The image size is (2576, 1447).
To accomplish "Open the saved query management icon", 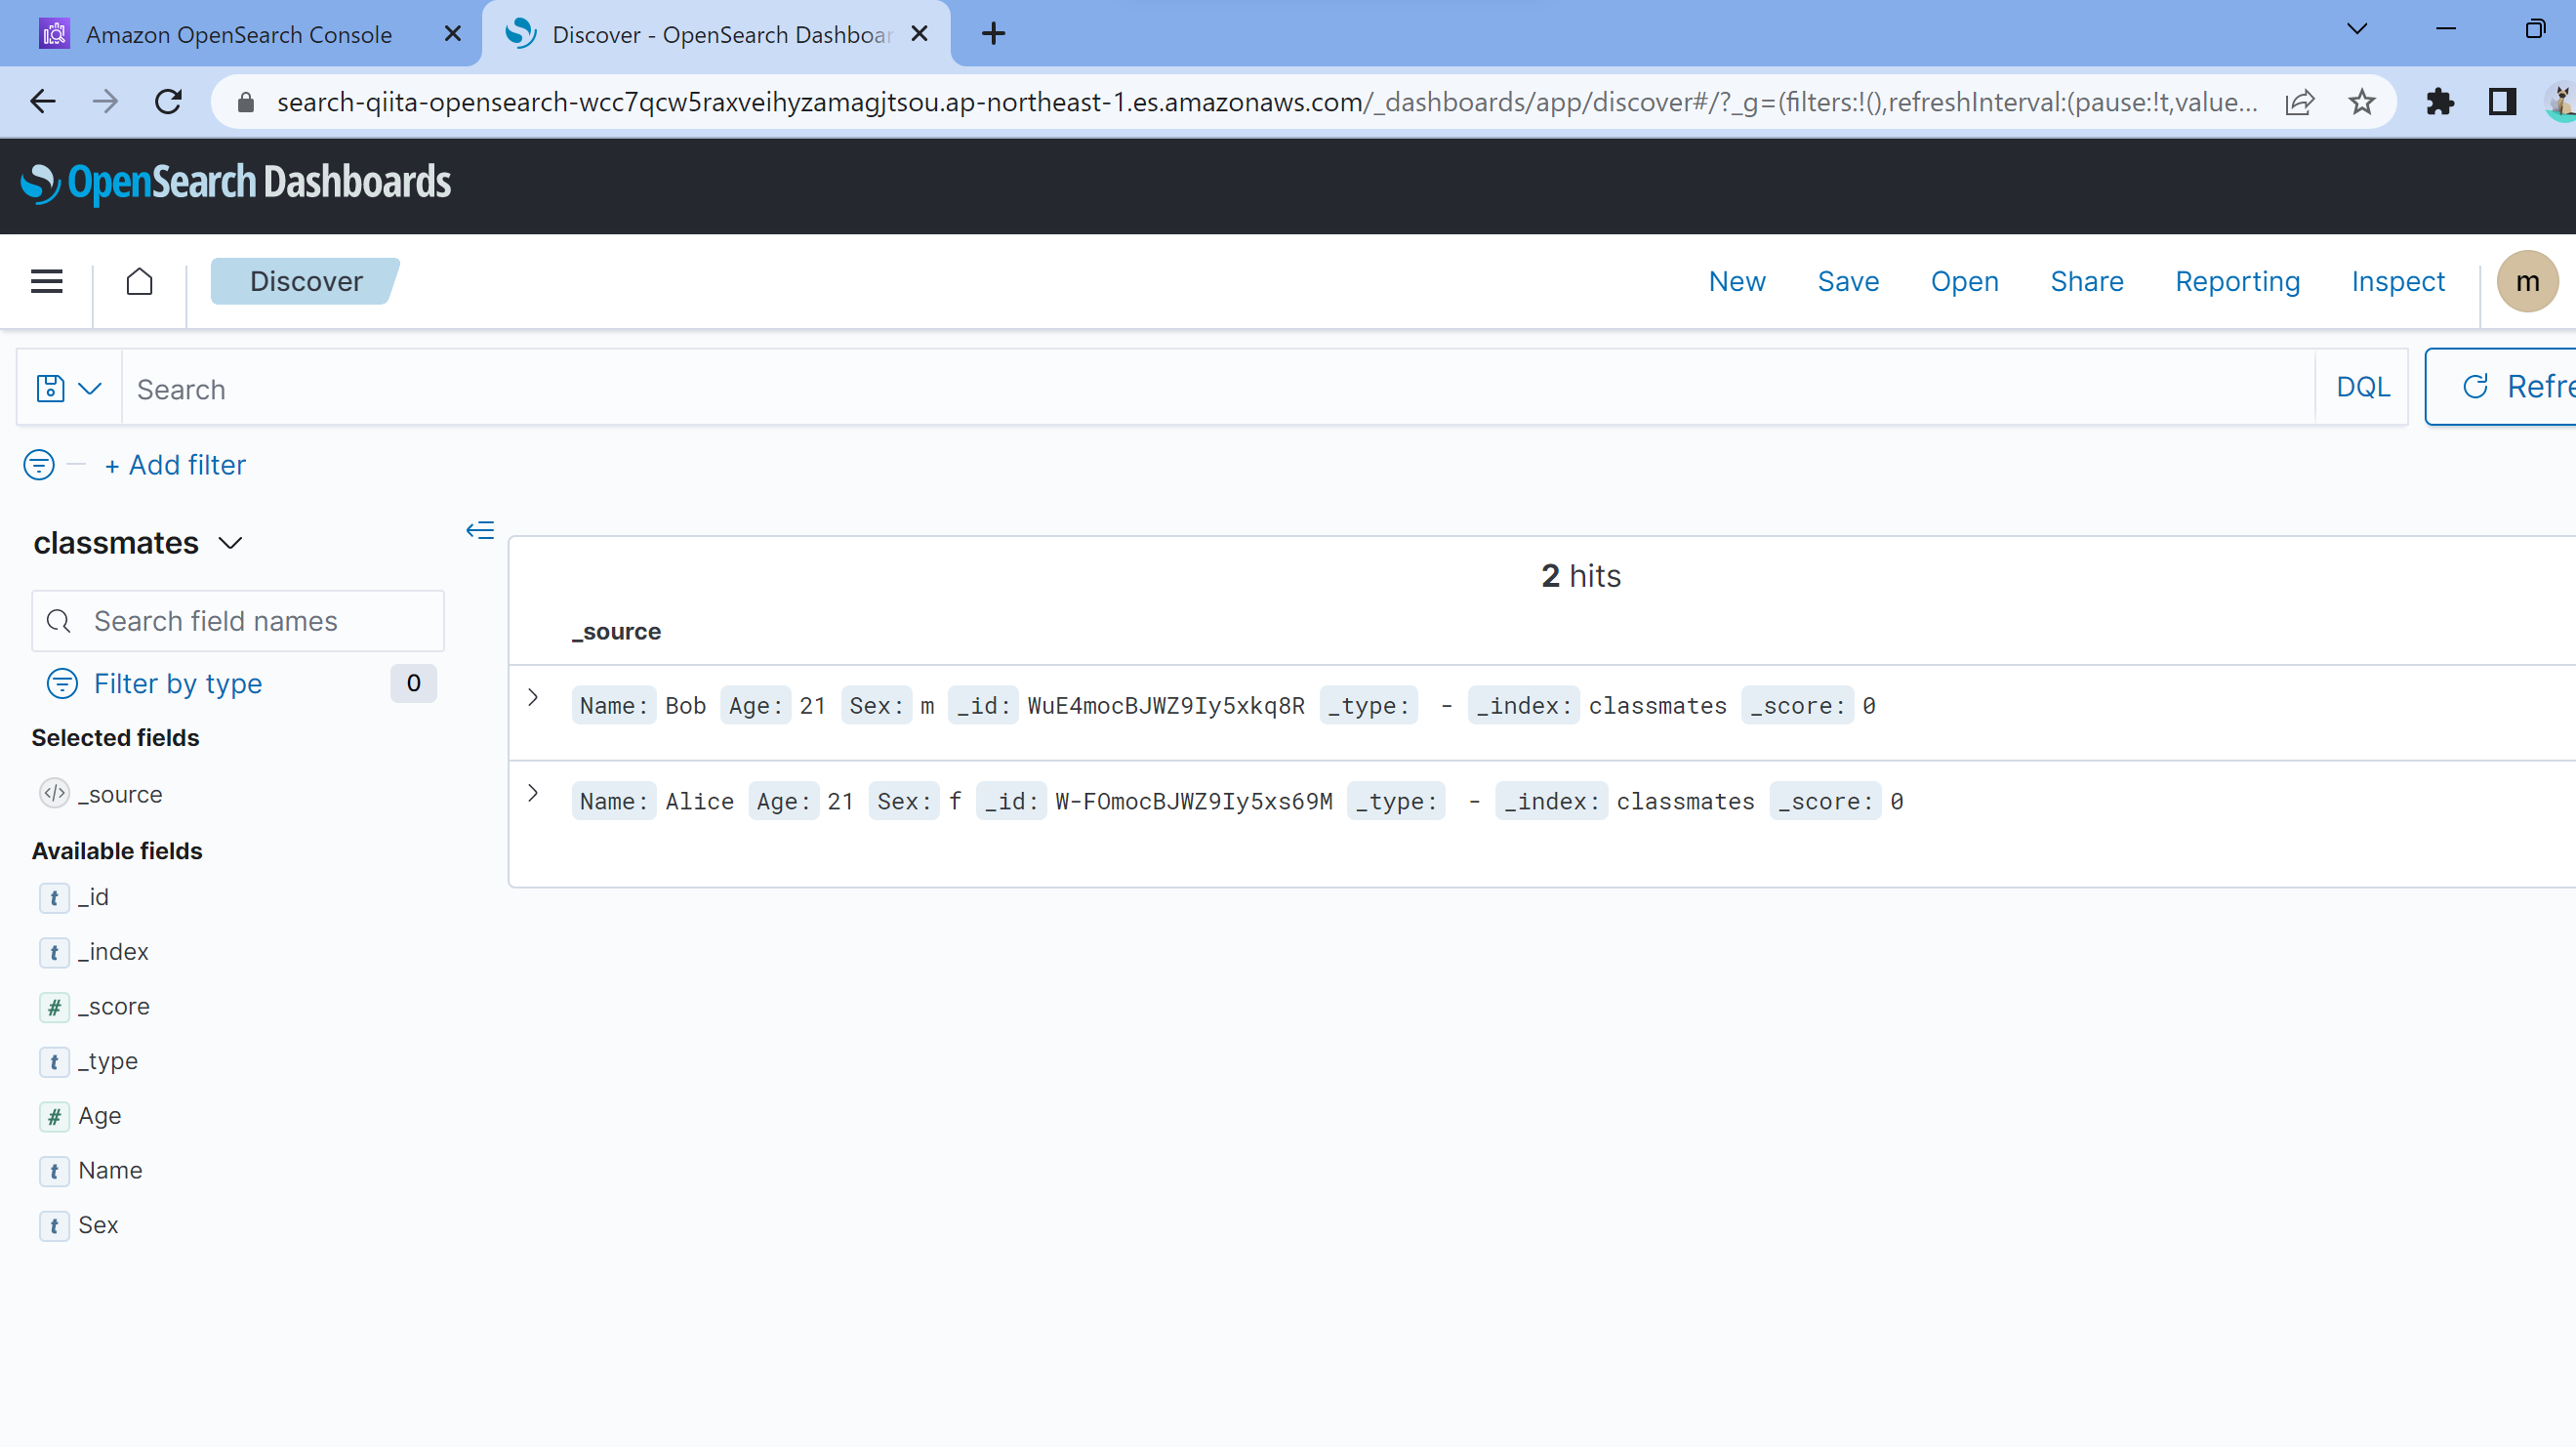I will click(x=49, y=387).
